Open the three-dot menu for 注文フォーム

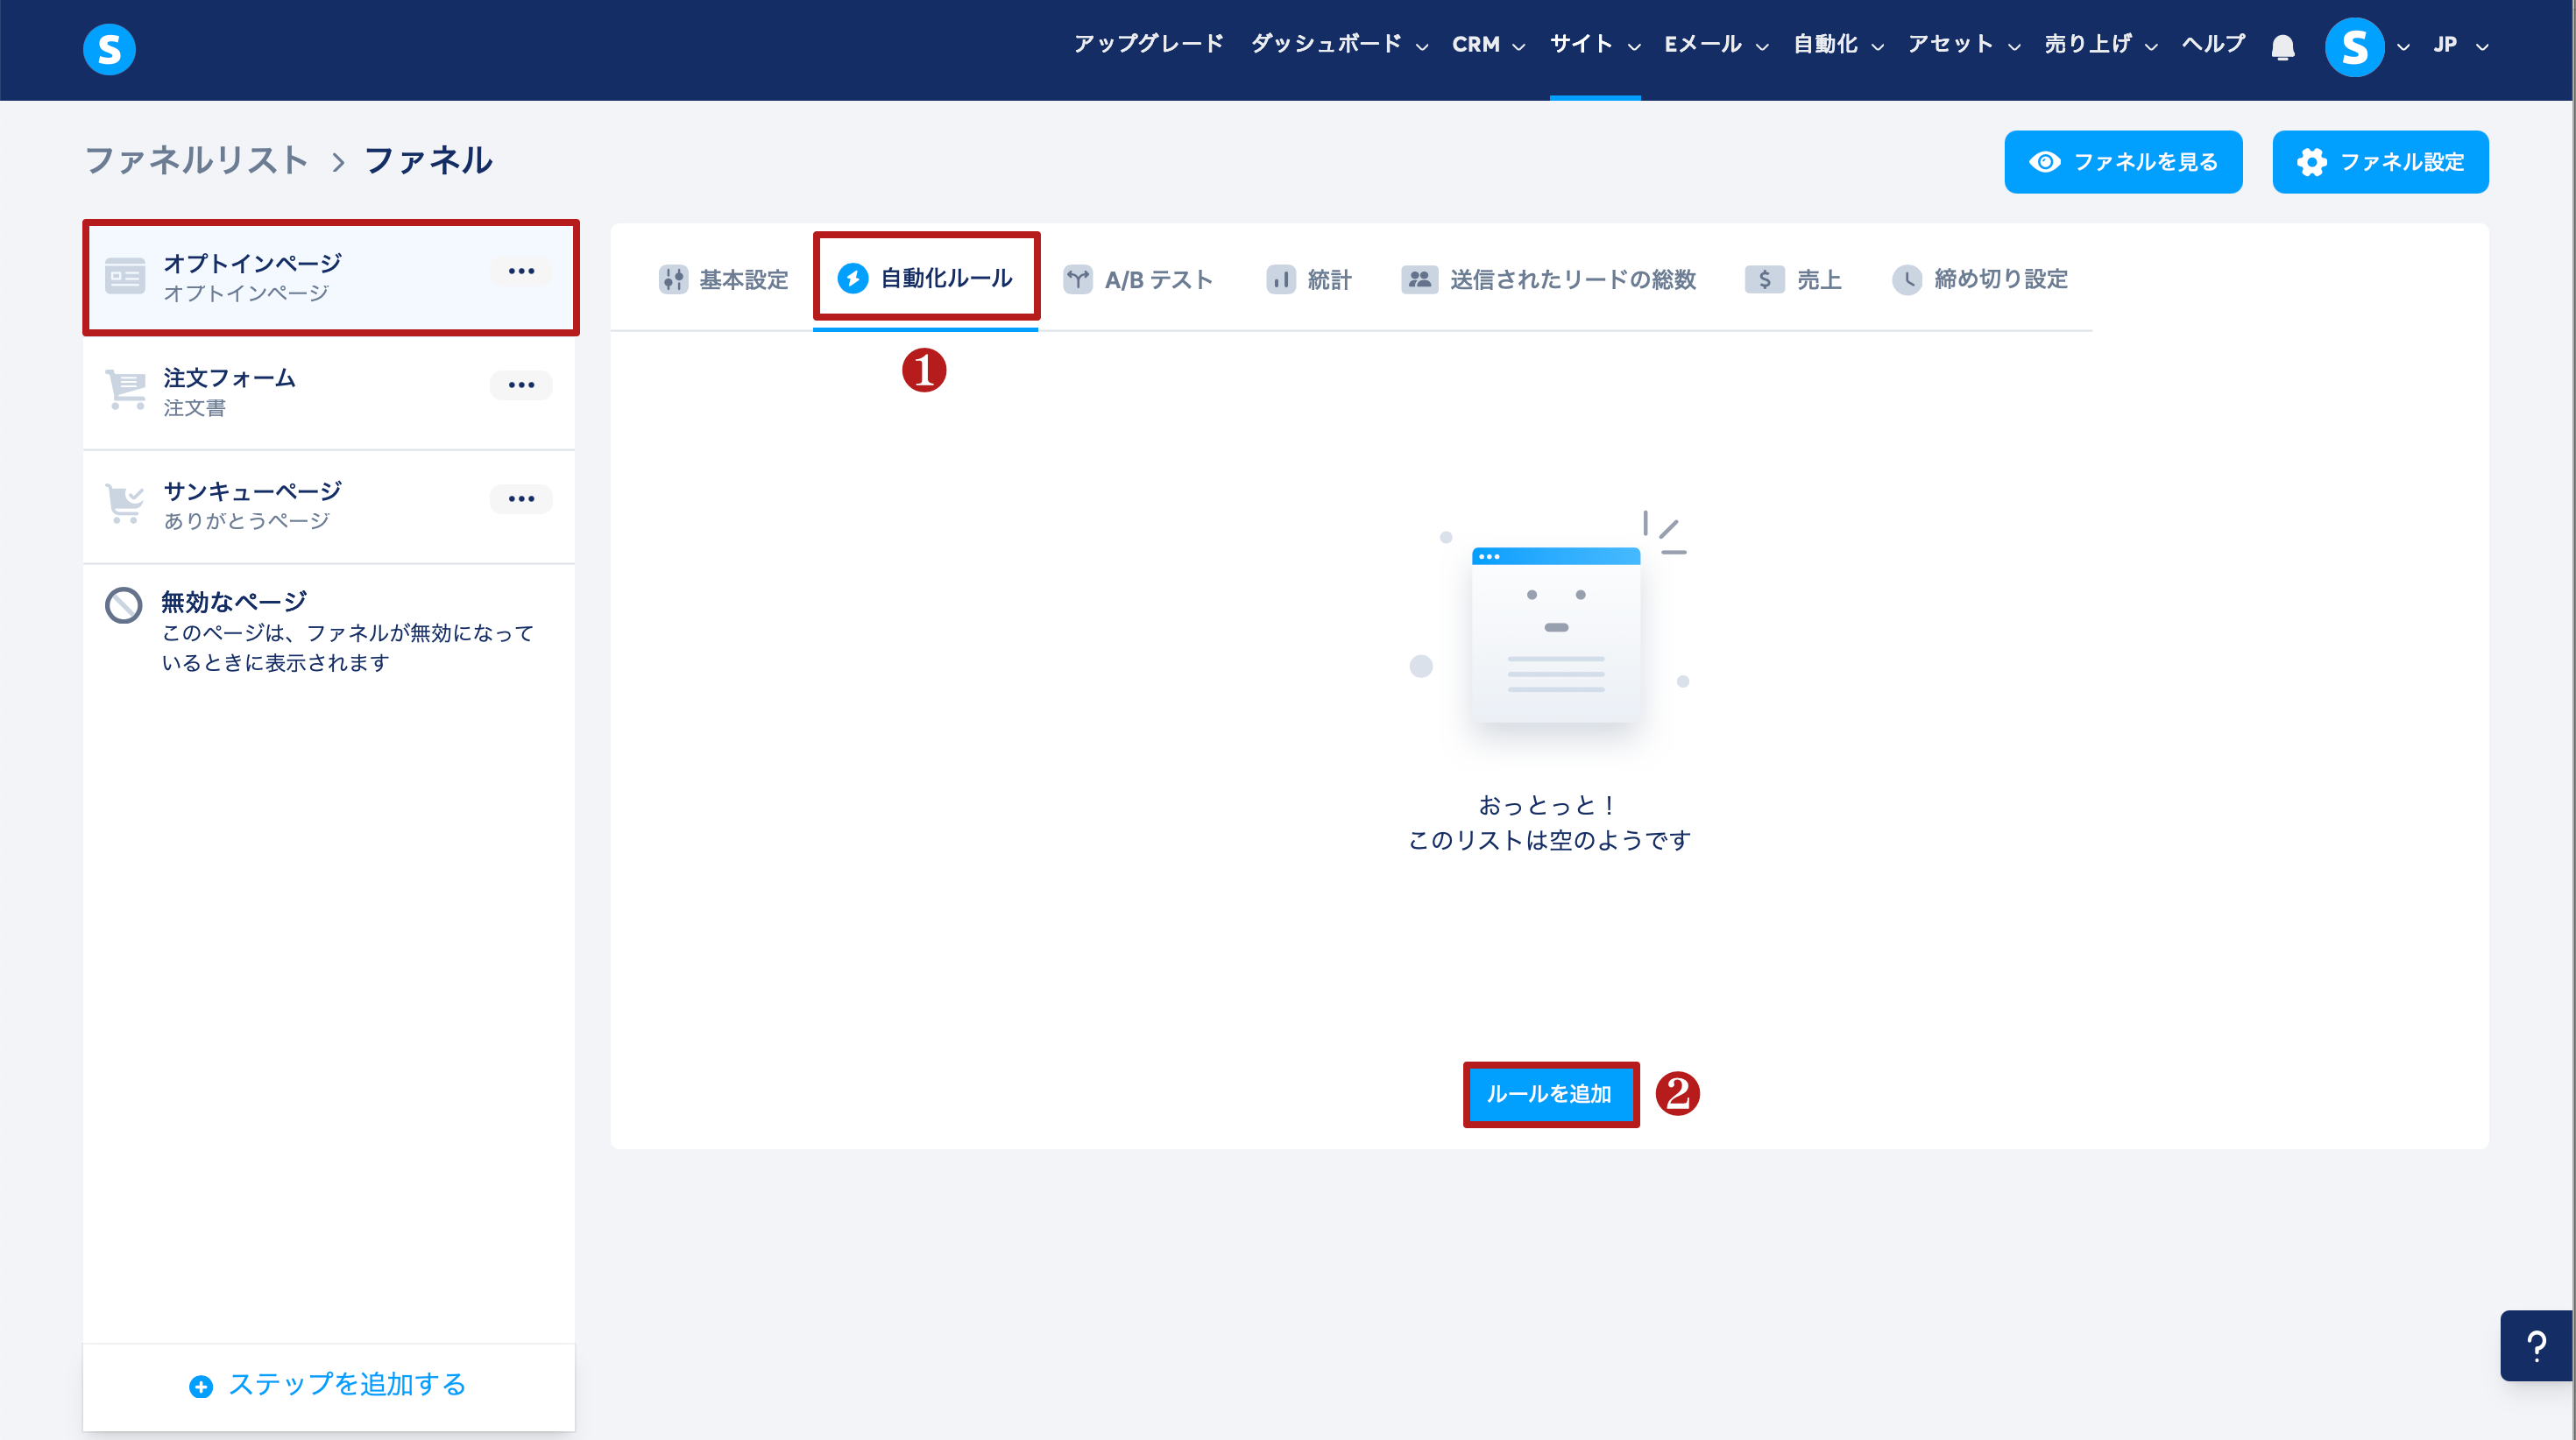point(521,385)
